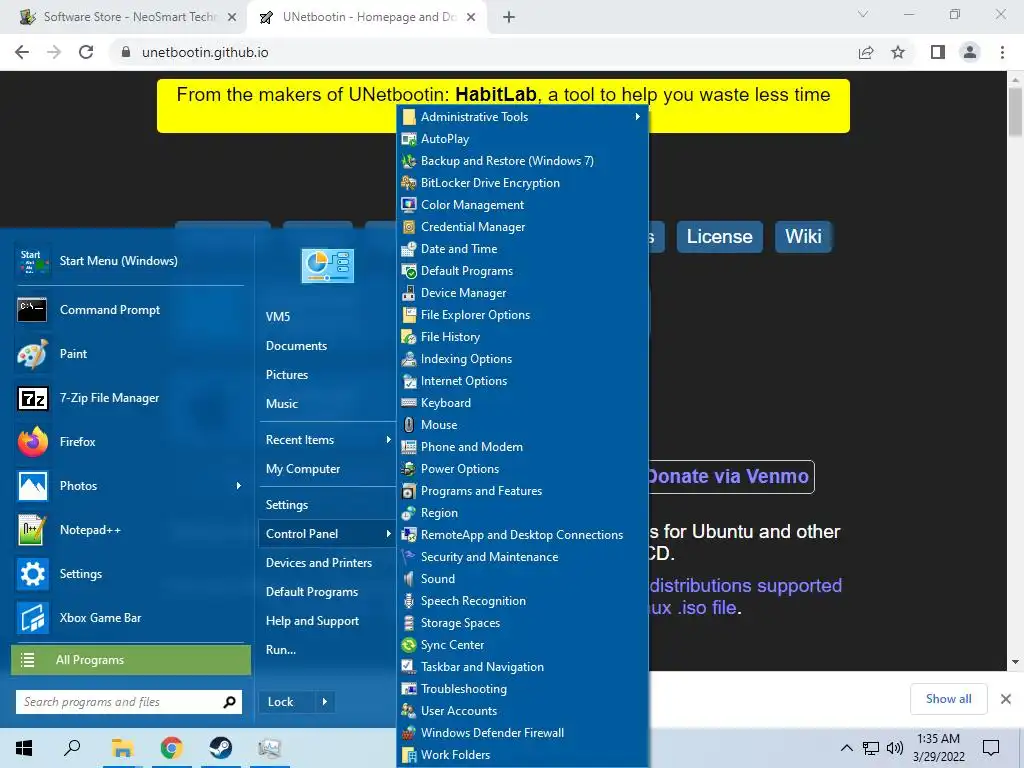Open BitLocker Drive Encryption
This screenshot has width=1024, height=768.
(x=522, y=183)
